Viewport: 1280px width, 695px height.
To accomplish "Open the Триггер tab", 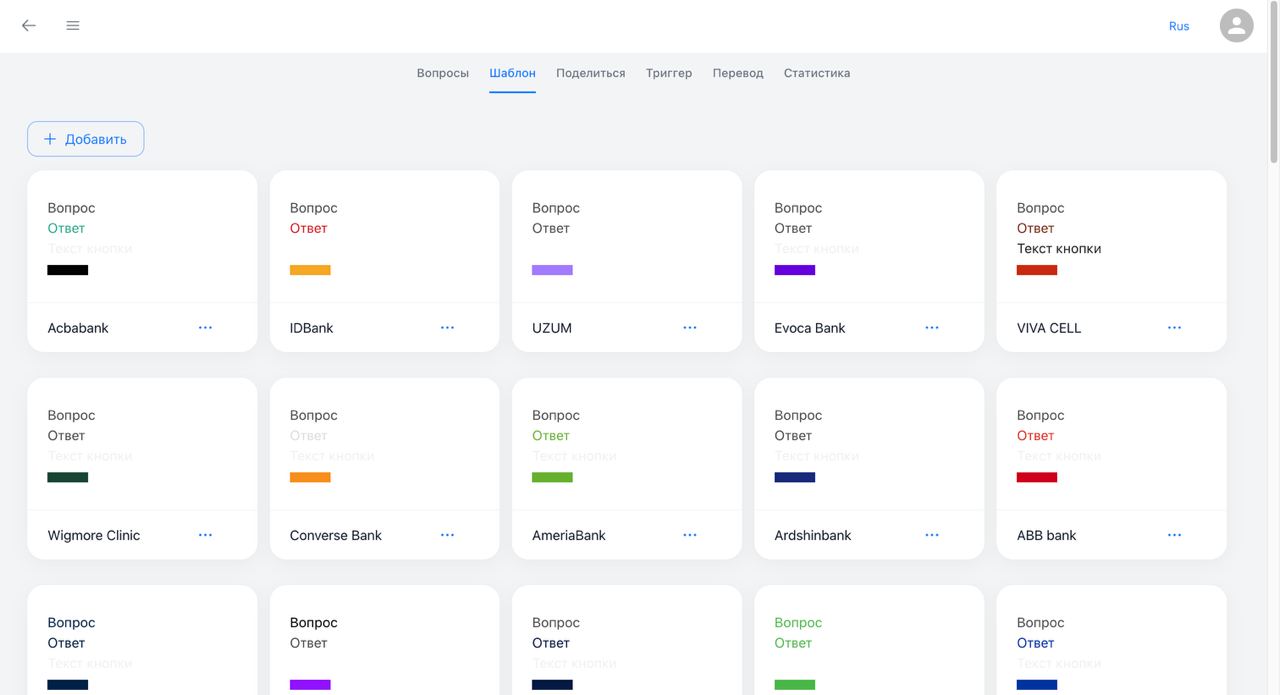I will point(669,73).
